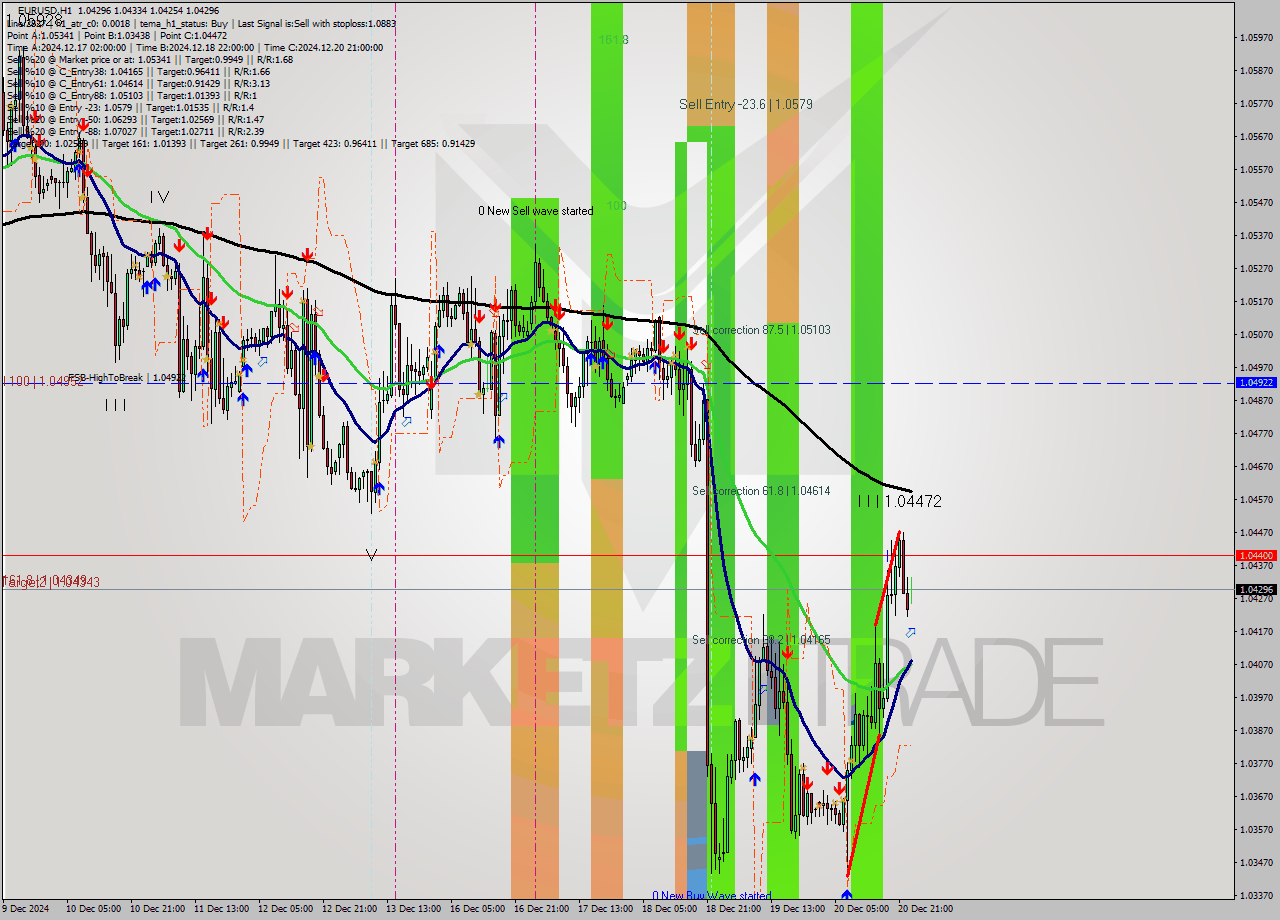Click the 'Point A:1.05341' info line
This screenshot has height=920, width=1280.
(x=39, y=35)
